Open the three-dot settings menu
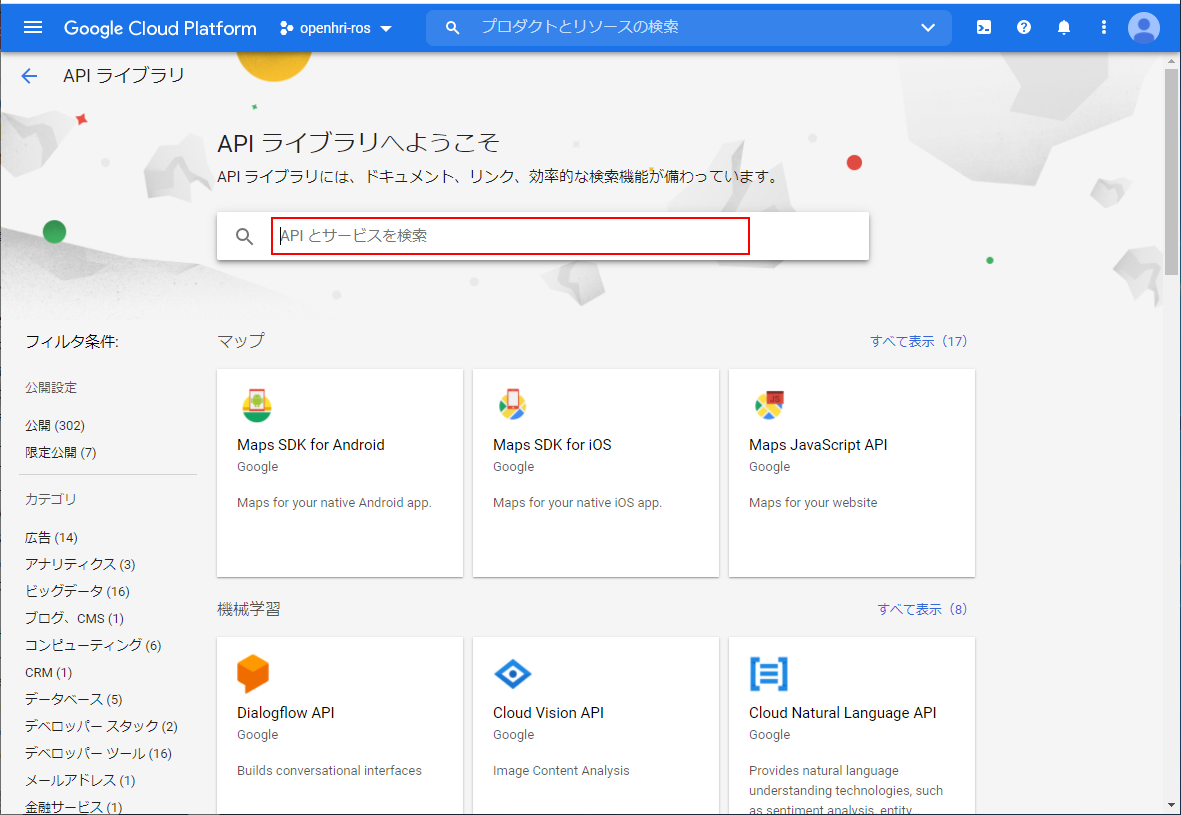 point(1103,28)
